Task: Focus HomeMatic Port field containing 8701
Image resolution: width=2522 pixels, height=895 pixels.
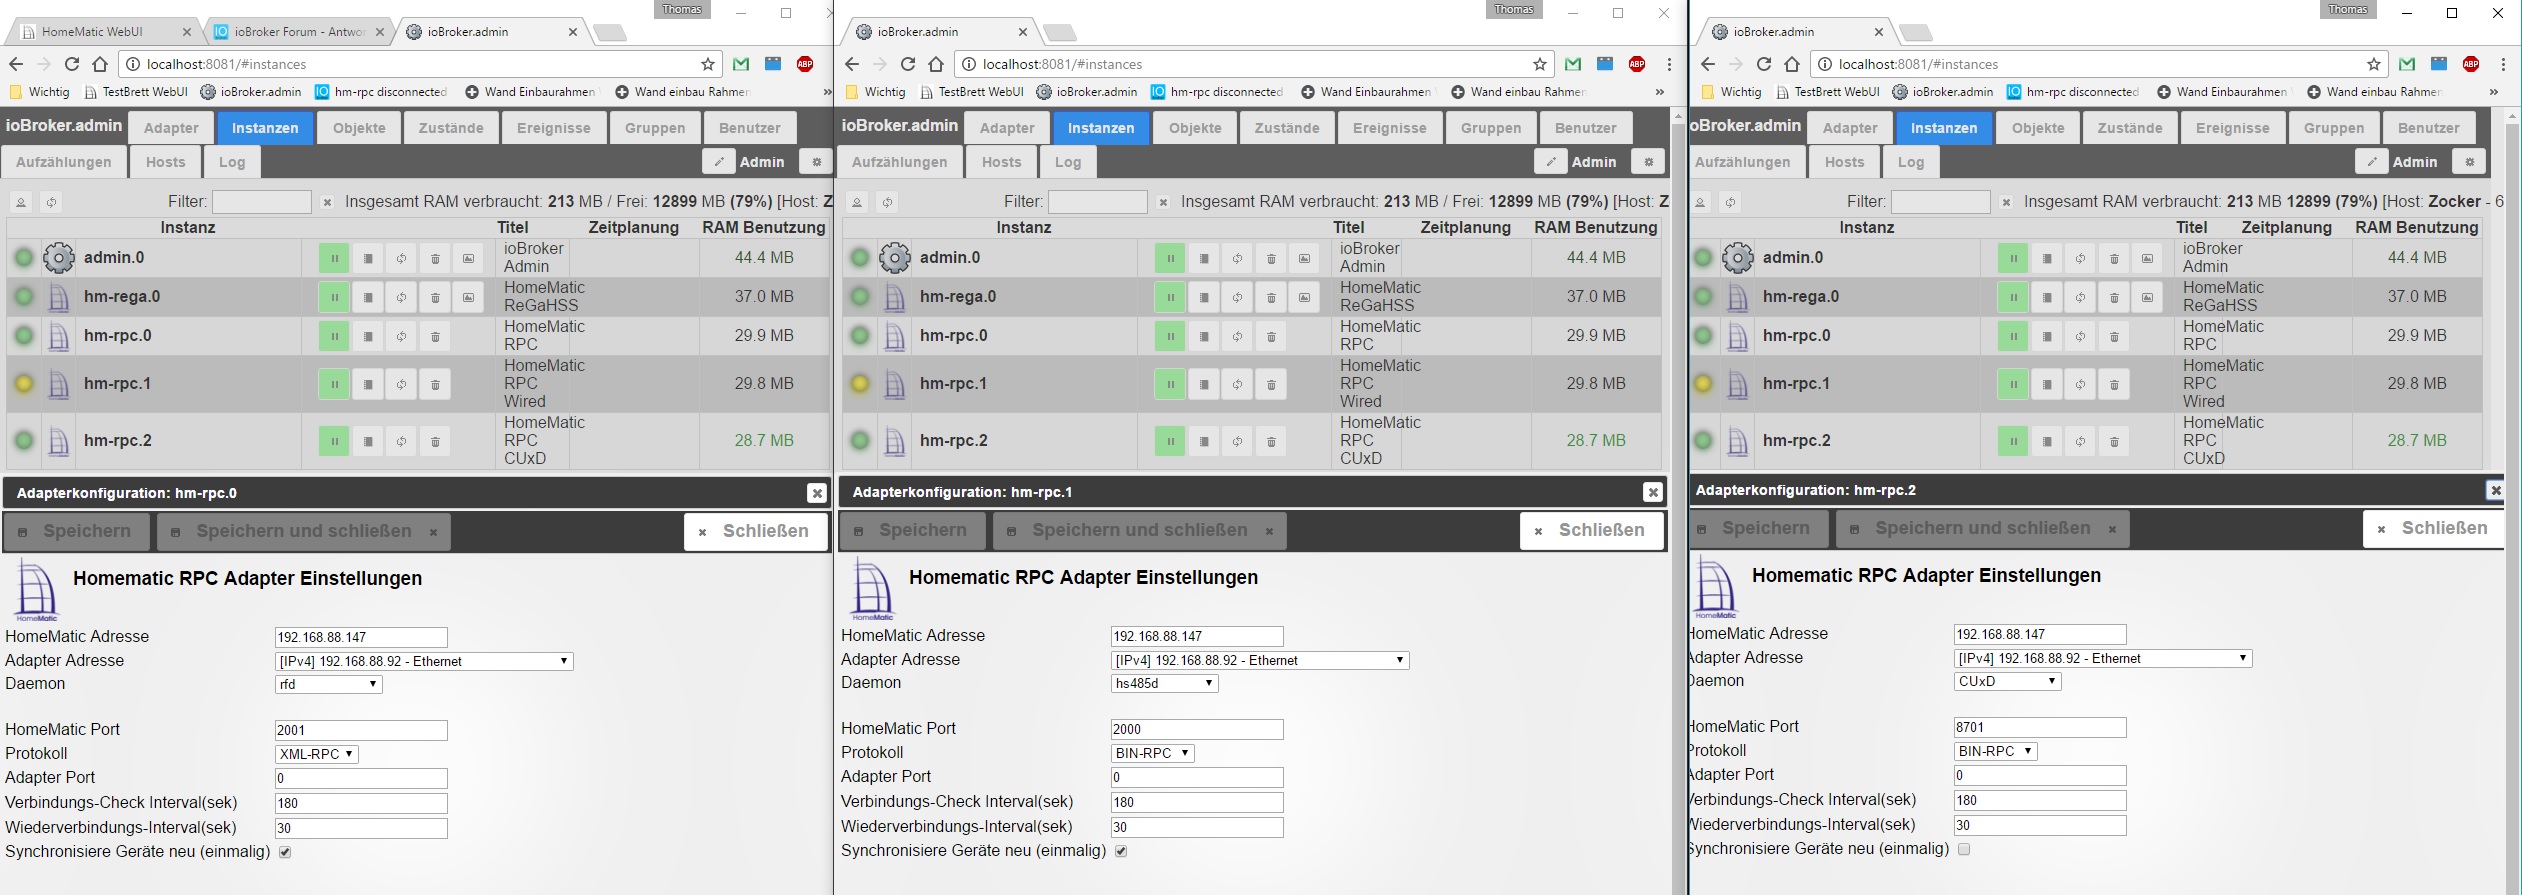Action: pyautogui.click(x=2040, y=727)
